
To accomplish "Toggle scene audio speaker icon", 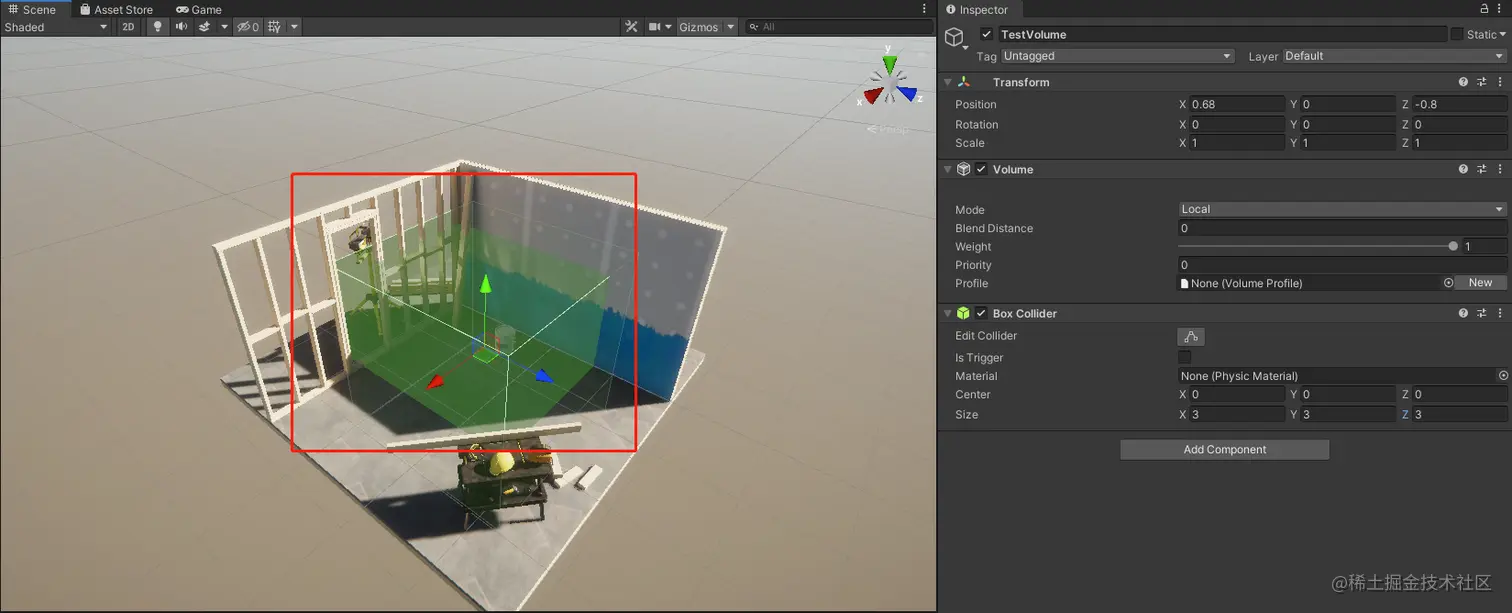I will pyautogui.click(x=181, y=27).
